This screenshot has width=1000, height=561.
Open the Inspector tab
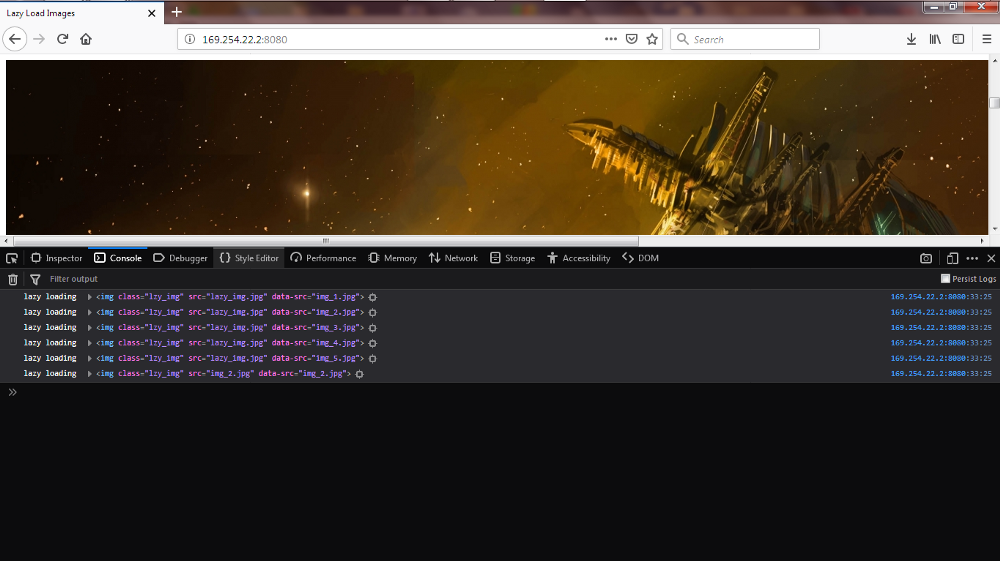[57, 258]
